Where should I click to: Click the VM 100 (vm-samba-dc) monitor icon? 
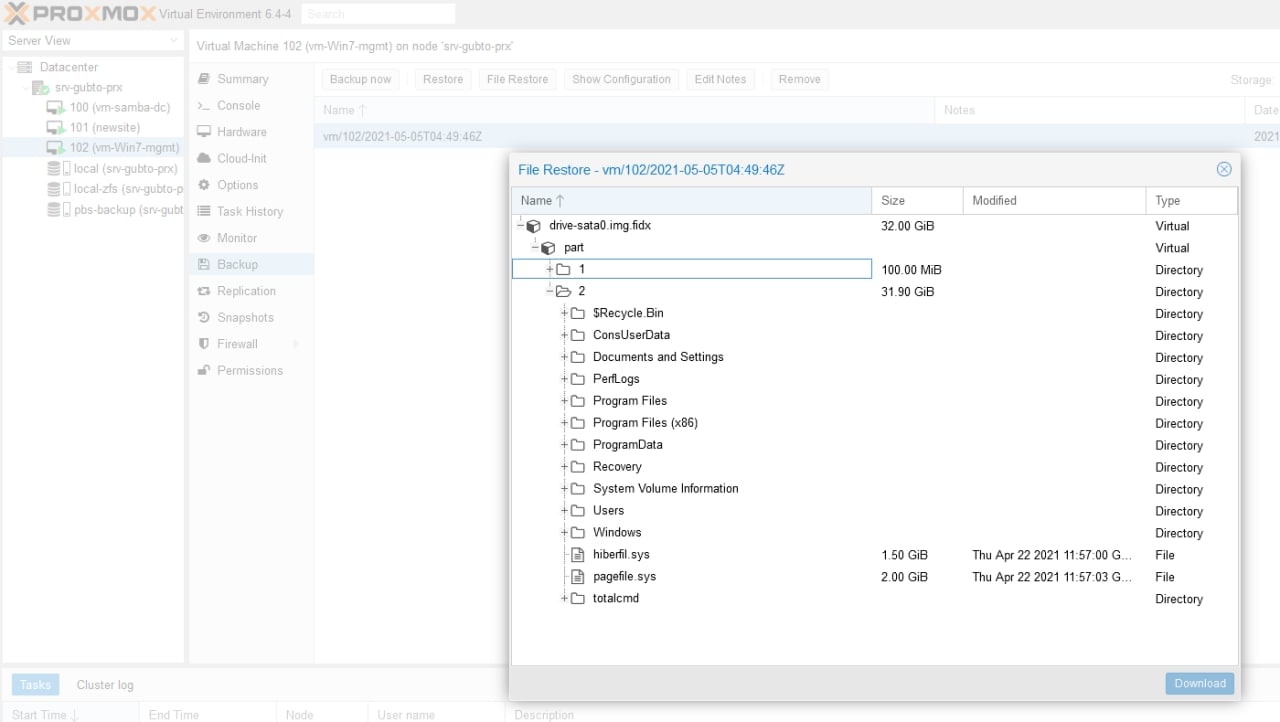(56, 108)
